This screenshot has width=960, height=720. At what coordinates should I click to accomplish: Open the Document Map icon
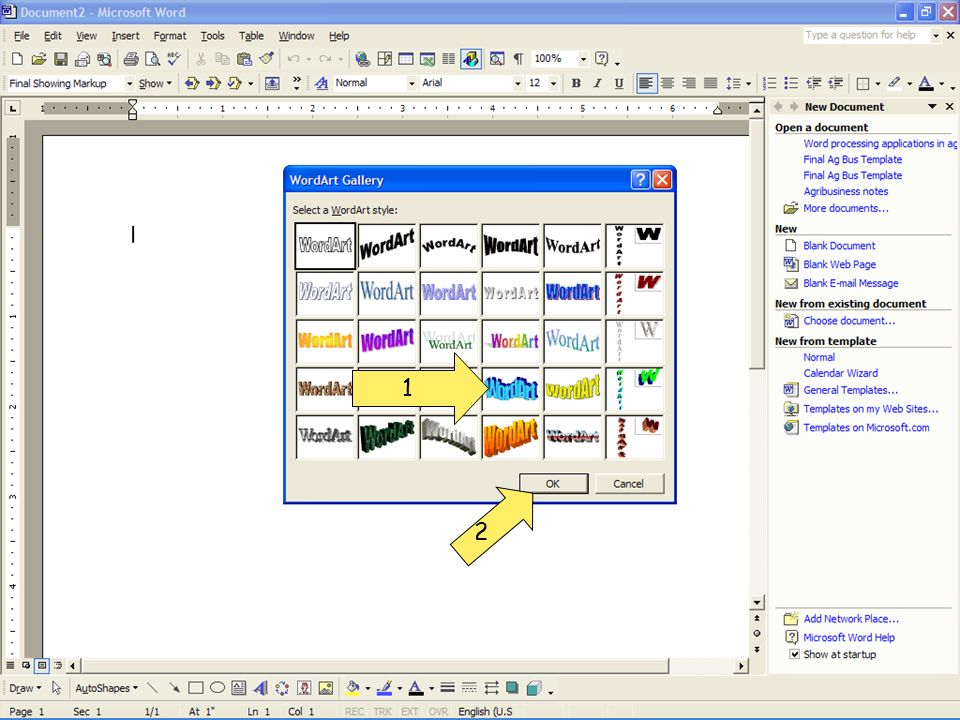497,59
